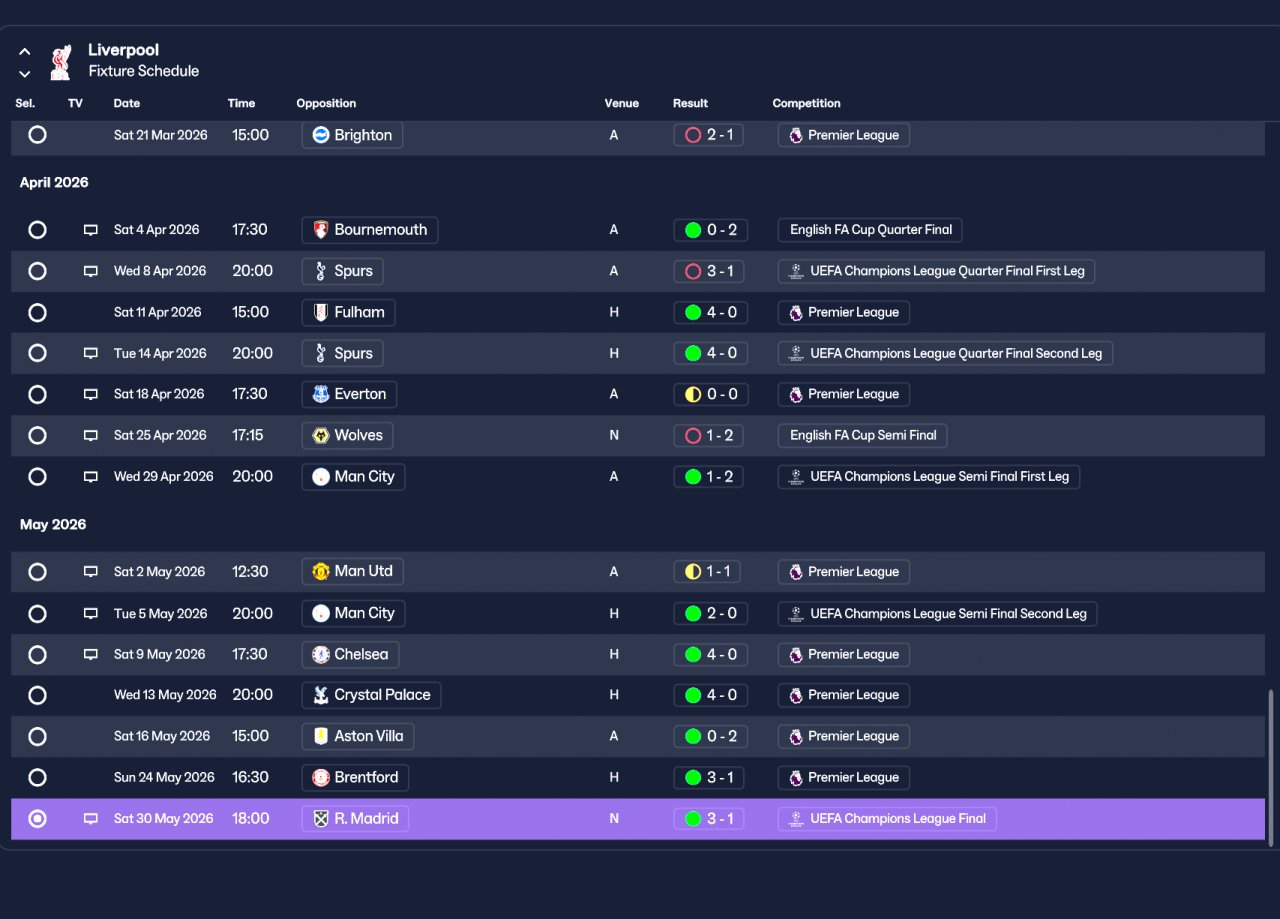Select the Brentford fixture radio button
The width and height of the screenshot is (1280, 919).
pos(37,777)
